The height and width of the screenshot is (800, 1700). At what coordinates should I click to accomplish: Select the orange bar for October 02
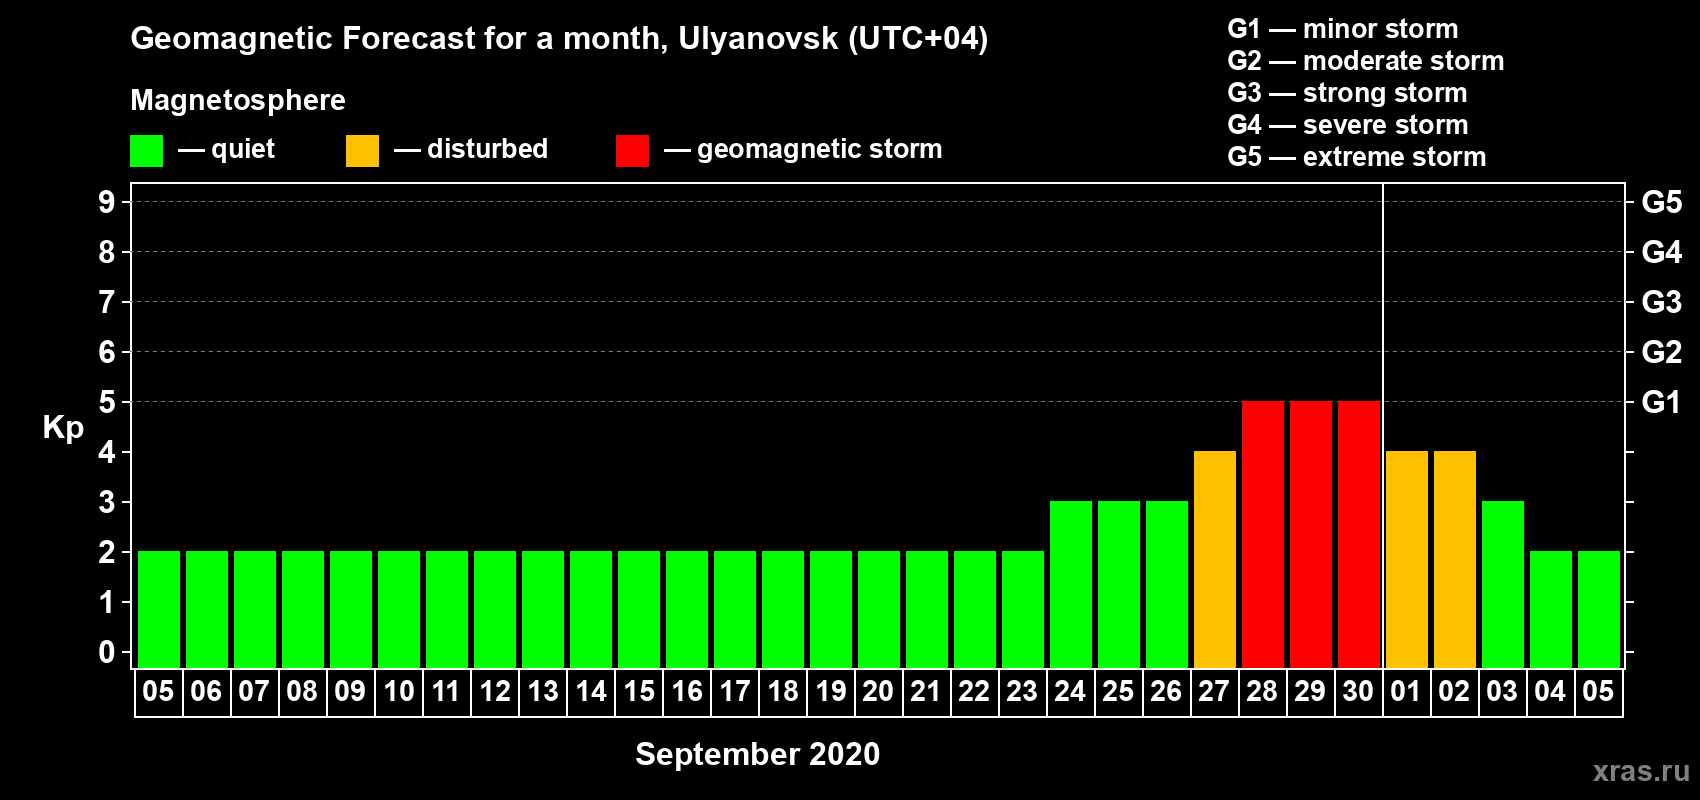pyautogui.click(x=1455, y=559)
